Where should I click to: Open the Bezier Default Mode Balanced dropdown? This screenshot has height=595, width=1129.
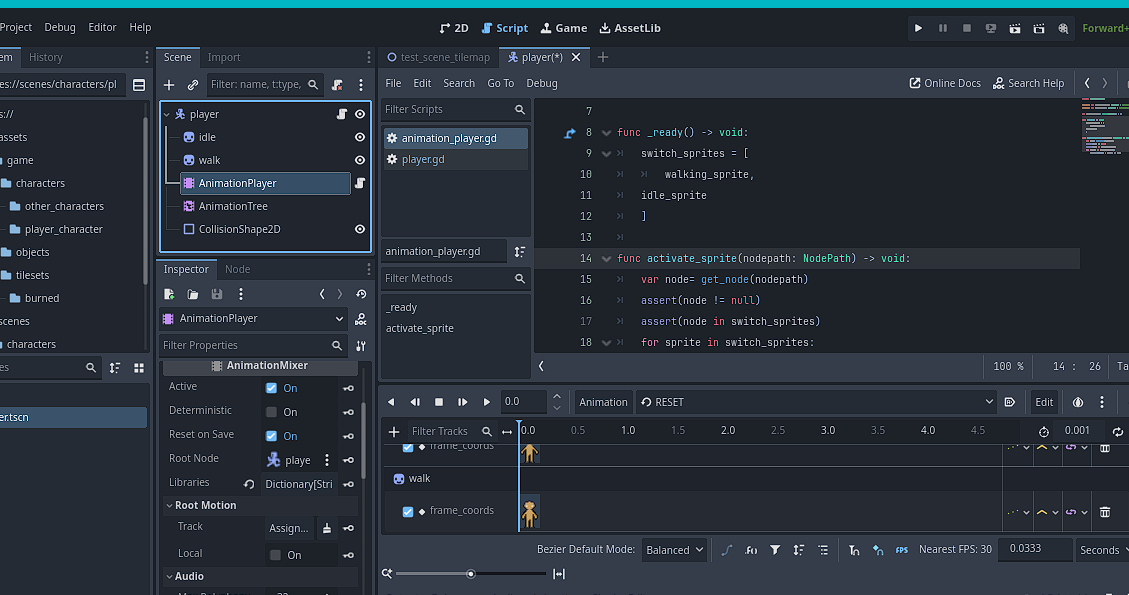pos(676,550)
